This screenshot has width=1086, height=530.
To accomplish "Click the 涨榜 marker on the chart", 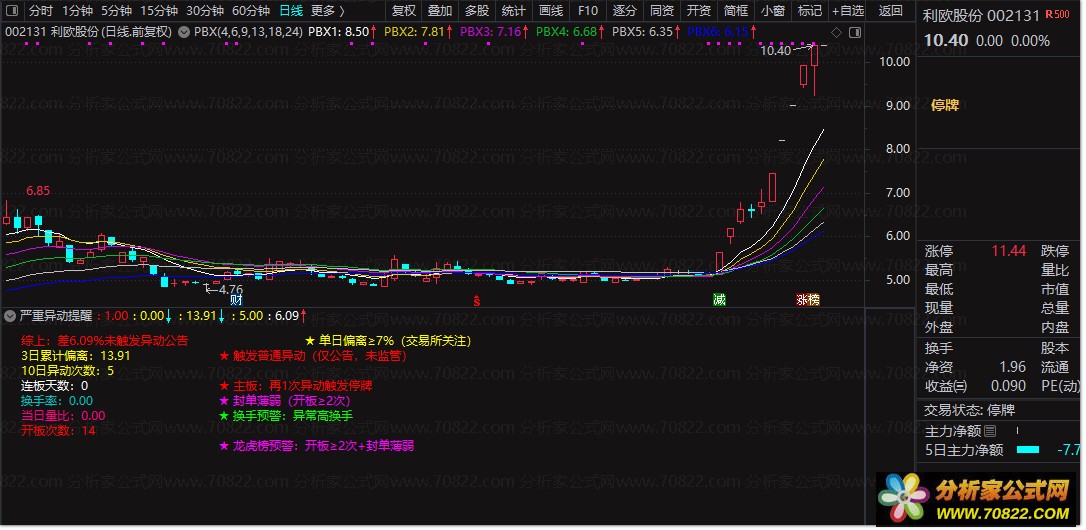I will click(808, 300).
